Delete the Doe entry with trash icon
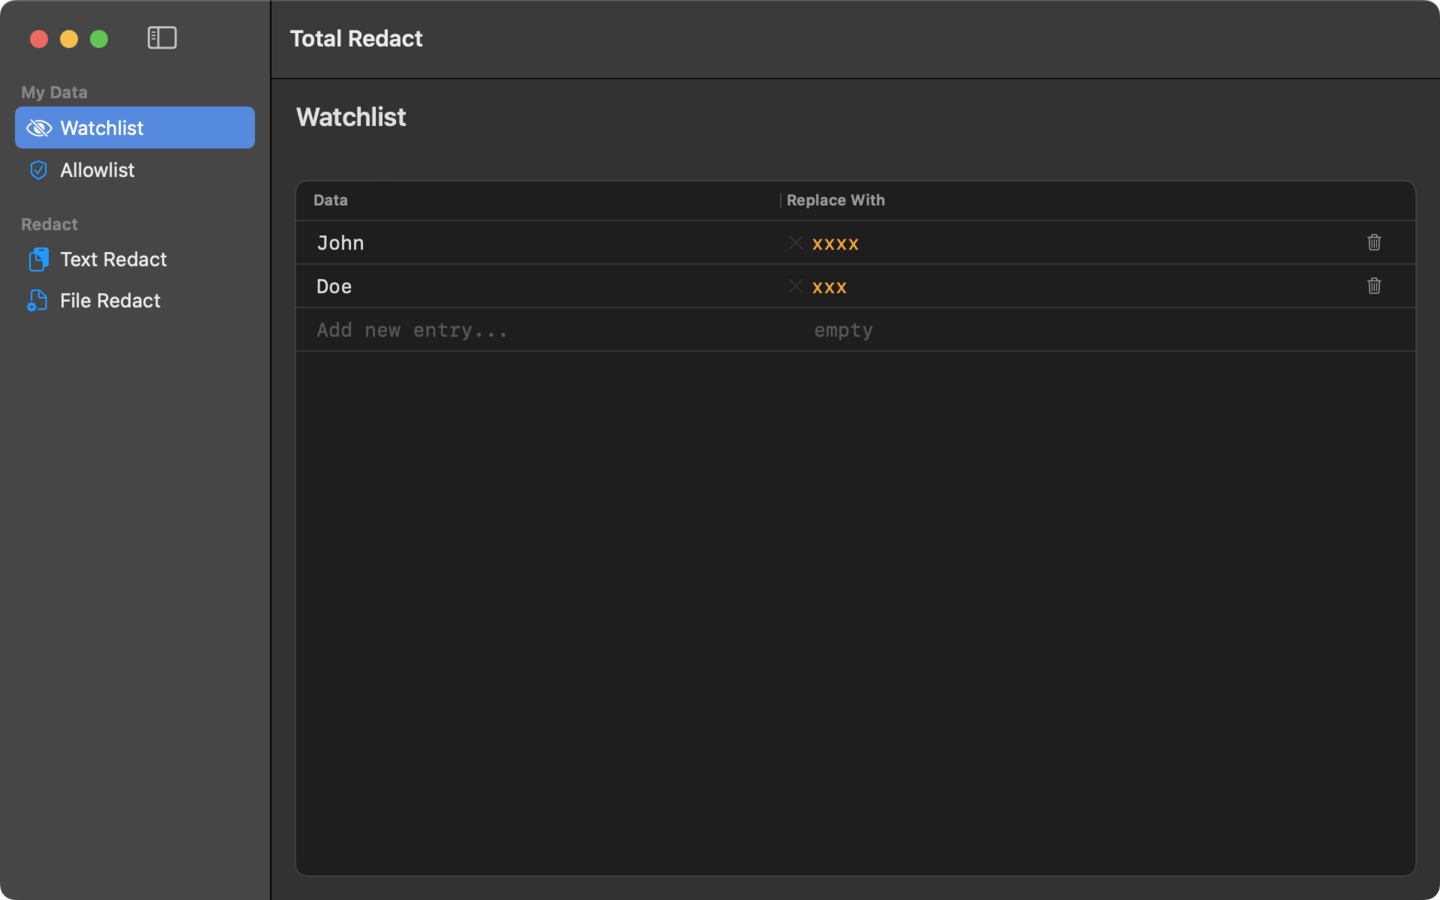The image size is (1440, 900). [1374, 286]
